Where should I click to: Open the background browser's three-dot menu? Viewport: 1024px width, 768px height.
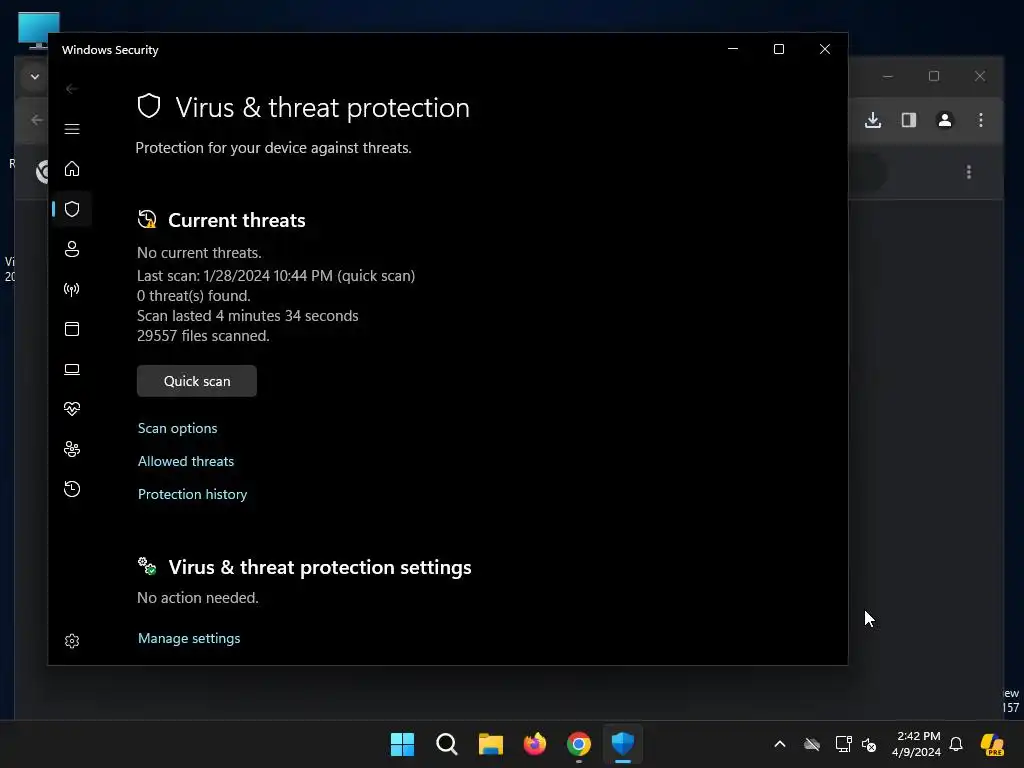980,120
